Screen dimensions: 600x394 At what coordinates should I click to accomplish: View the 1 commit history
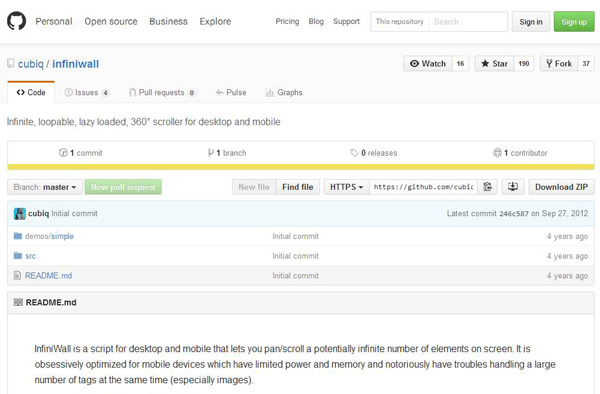click(81, 153)
